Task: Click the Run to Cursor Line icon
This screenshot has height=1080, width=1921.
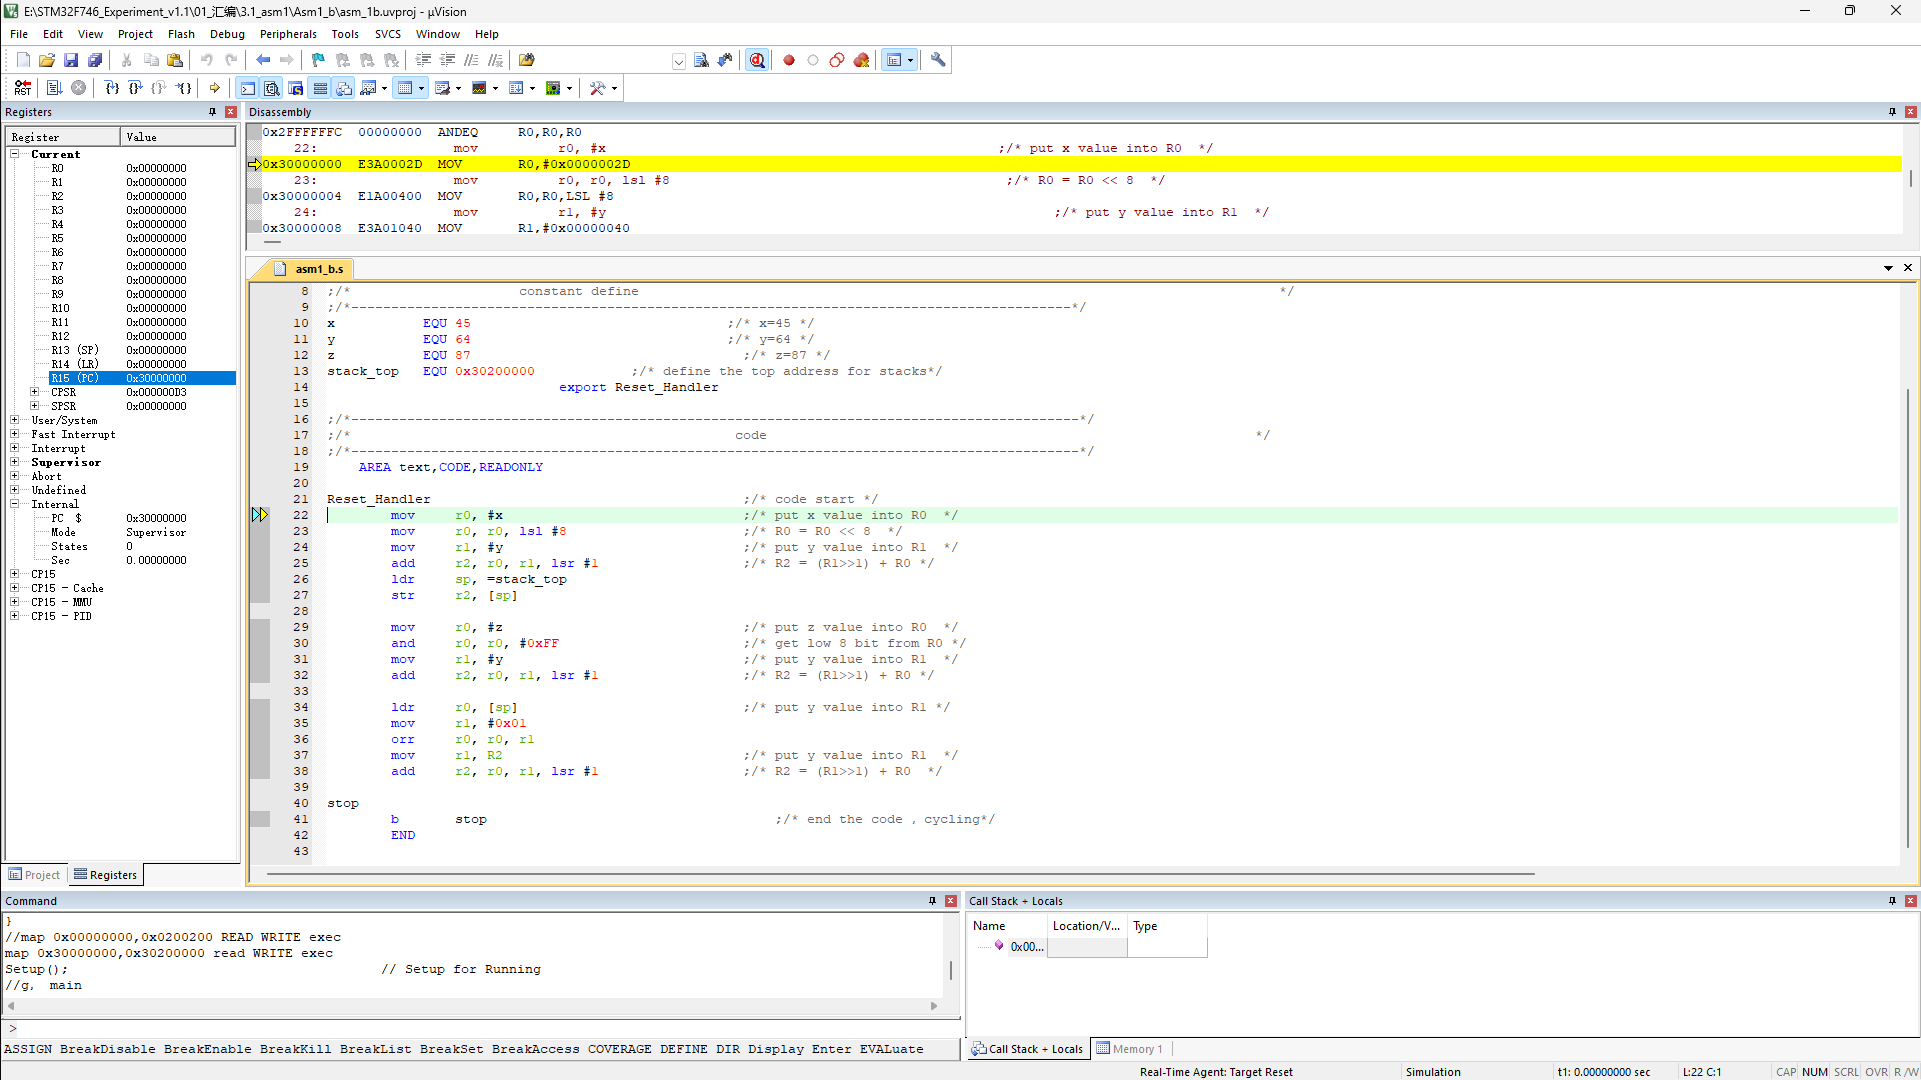Action: (184, 88)
